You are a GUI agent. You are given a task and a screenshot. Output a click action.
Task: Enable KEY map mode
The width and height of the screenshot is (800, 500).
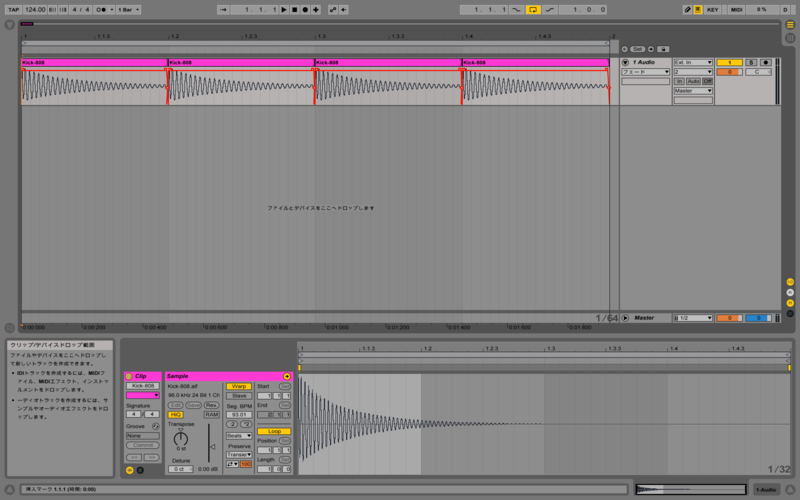[712, 10]
